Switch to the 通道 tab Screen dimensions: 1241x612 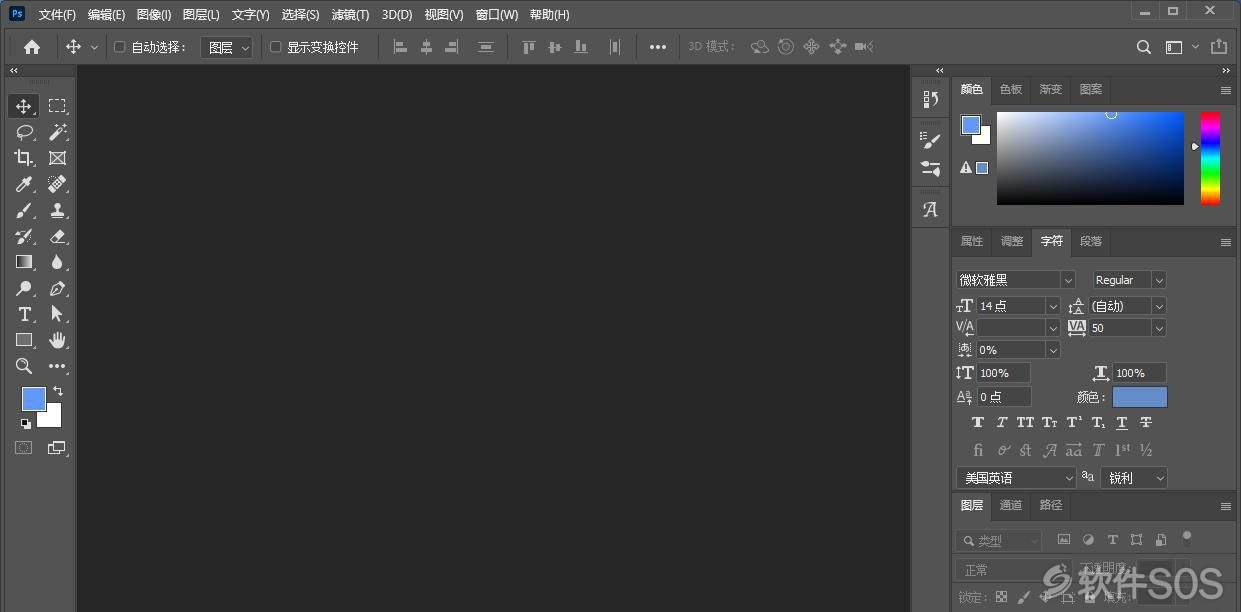[1011, 505]
